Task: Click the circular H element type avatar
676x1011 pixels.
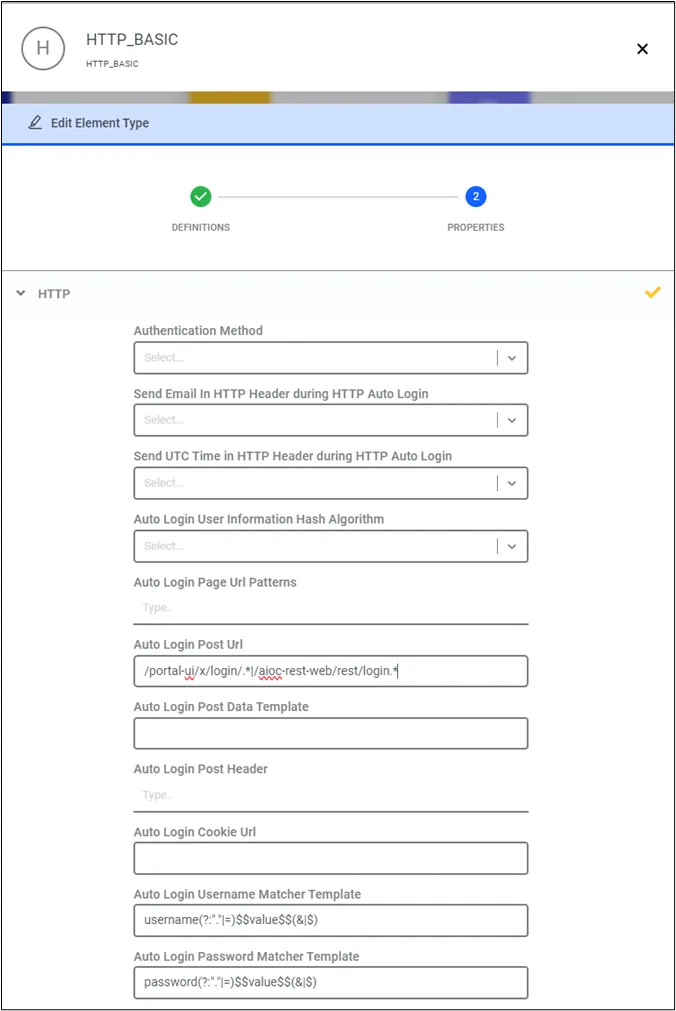Action: 43,48
